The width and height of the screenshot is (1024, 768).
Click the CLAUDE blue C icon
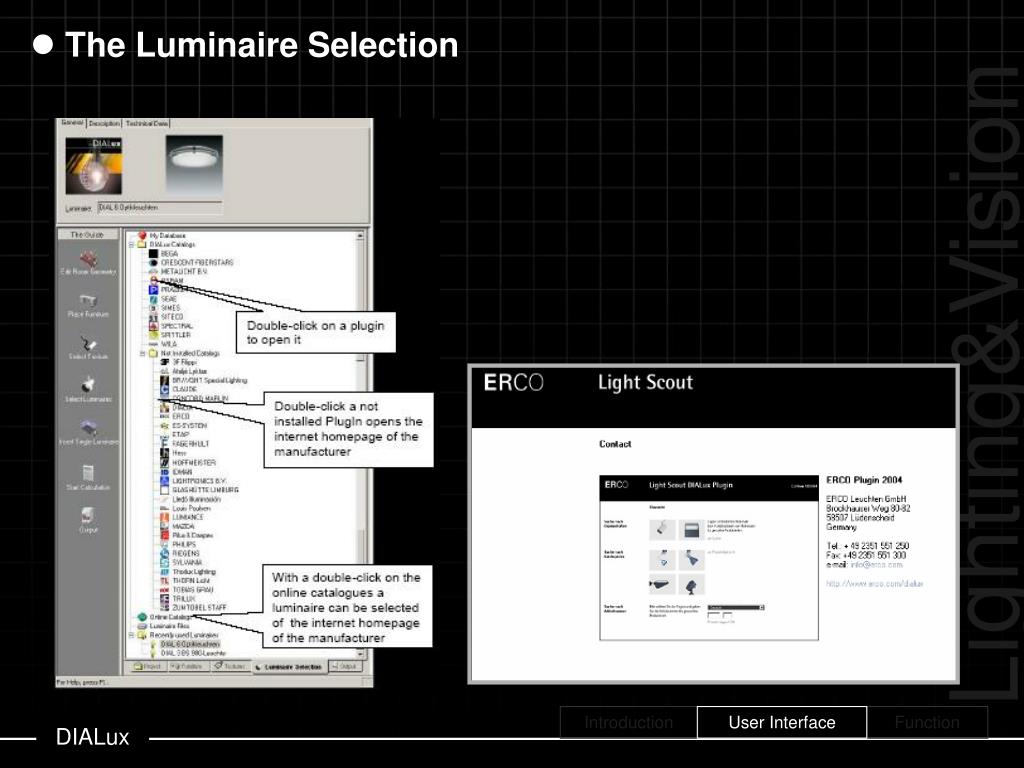click(x=165, y=389)
